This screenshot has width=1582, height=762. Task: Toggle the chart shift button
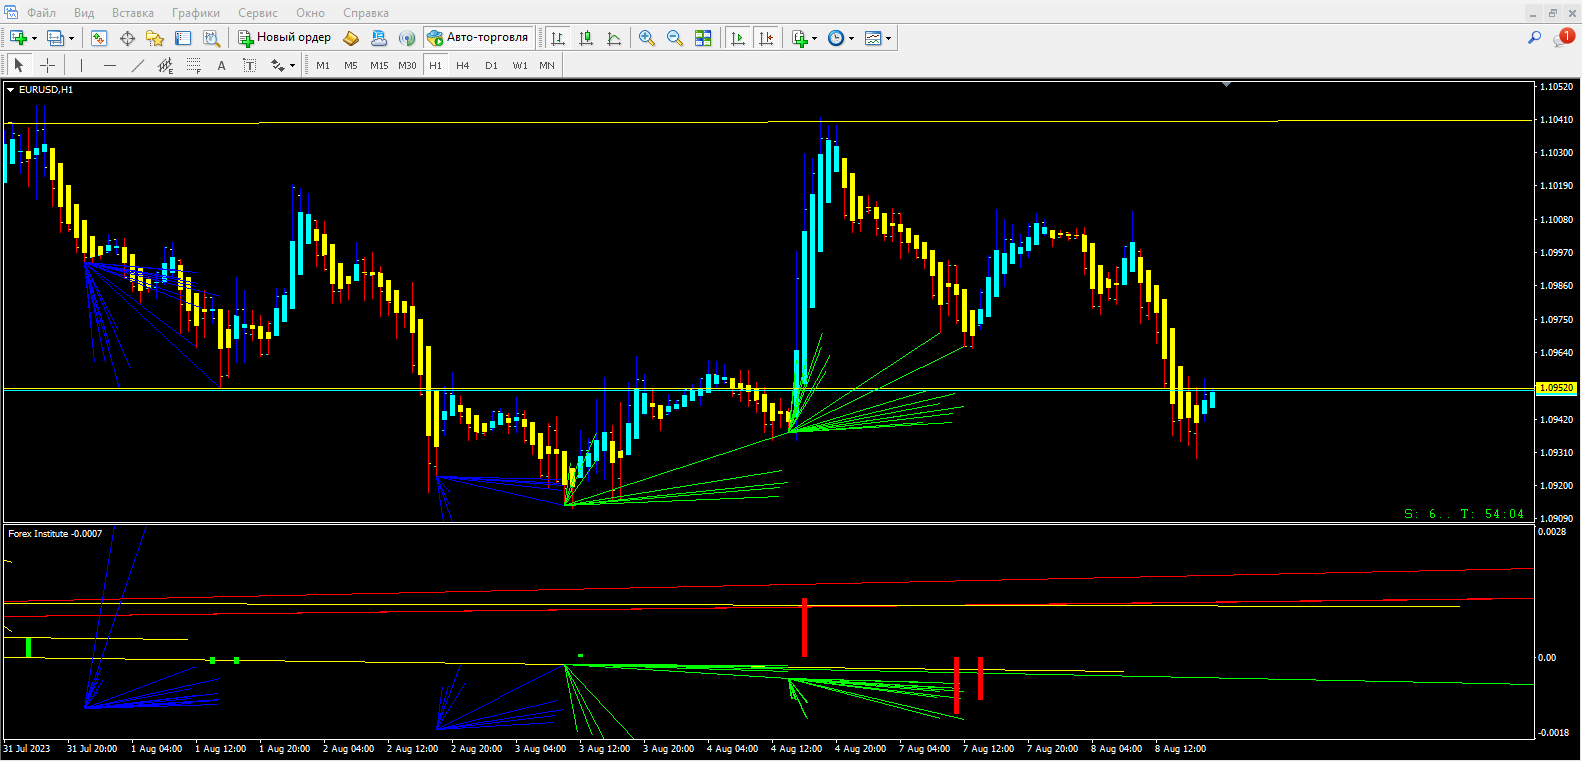tap(766, 38)
